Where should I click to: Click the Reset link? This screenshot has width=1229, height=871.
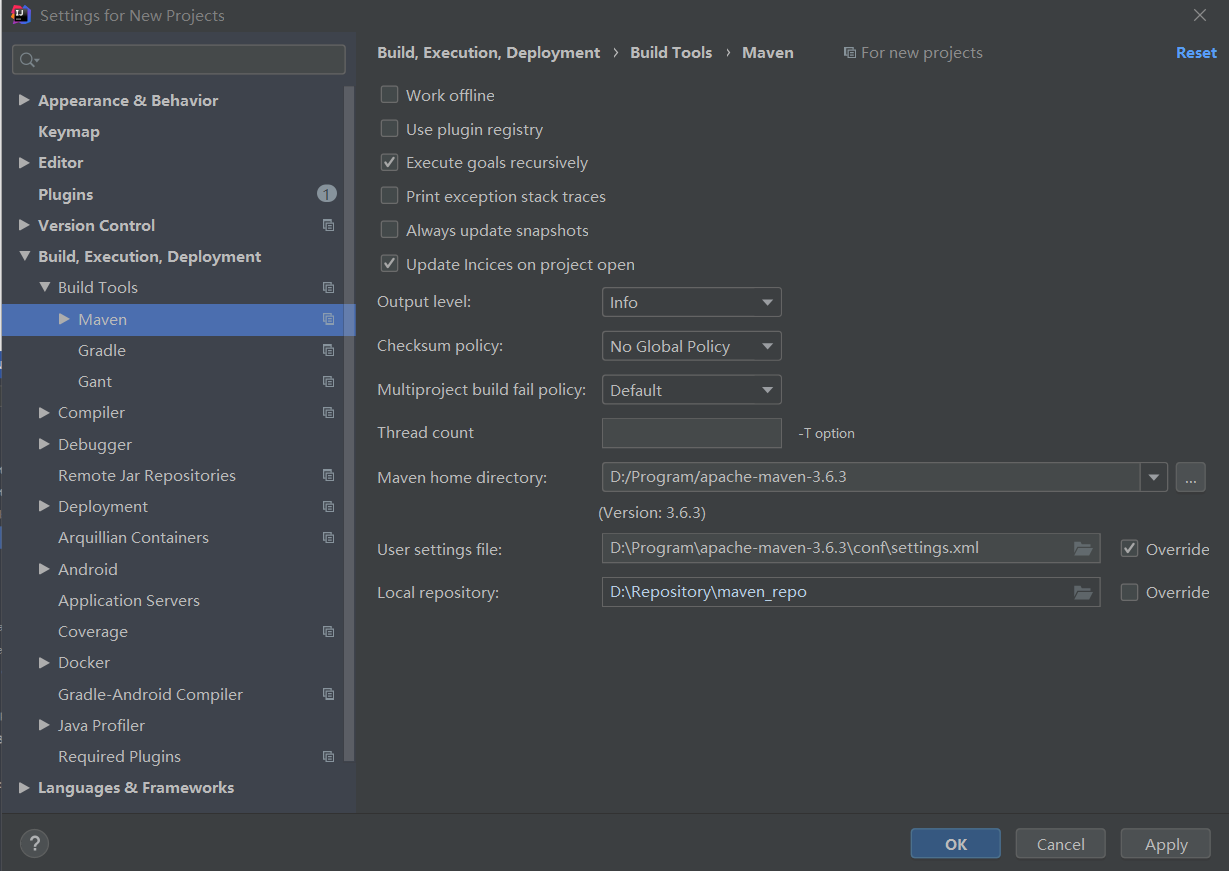[x=1196, y=53]
